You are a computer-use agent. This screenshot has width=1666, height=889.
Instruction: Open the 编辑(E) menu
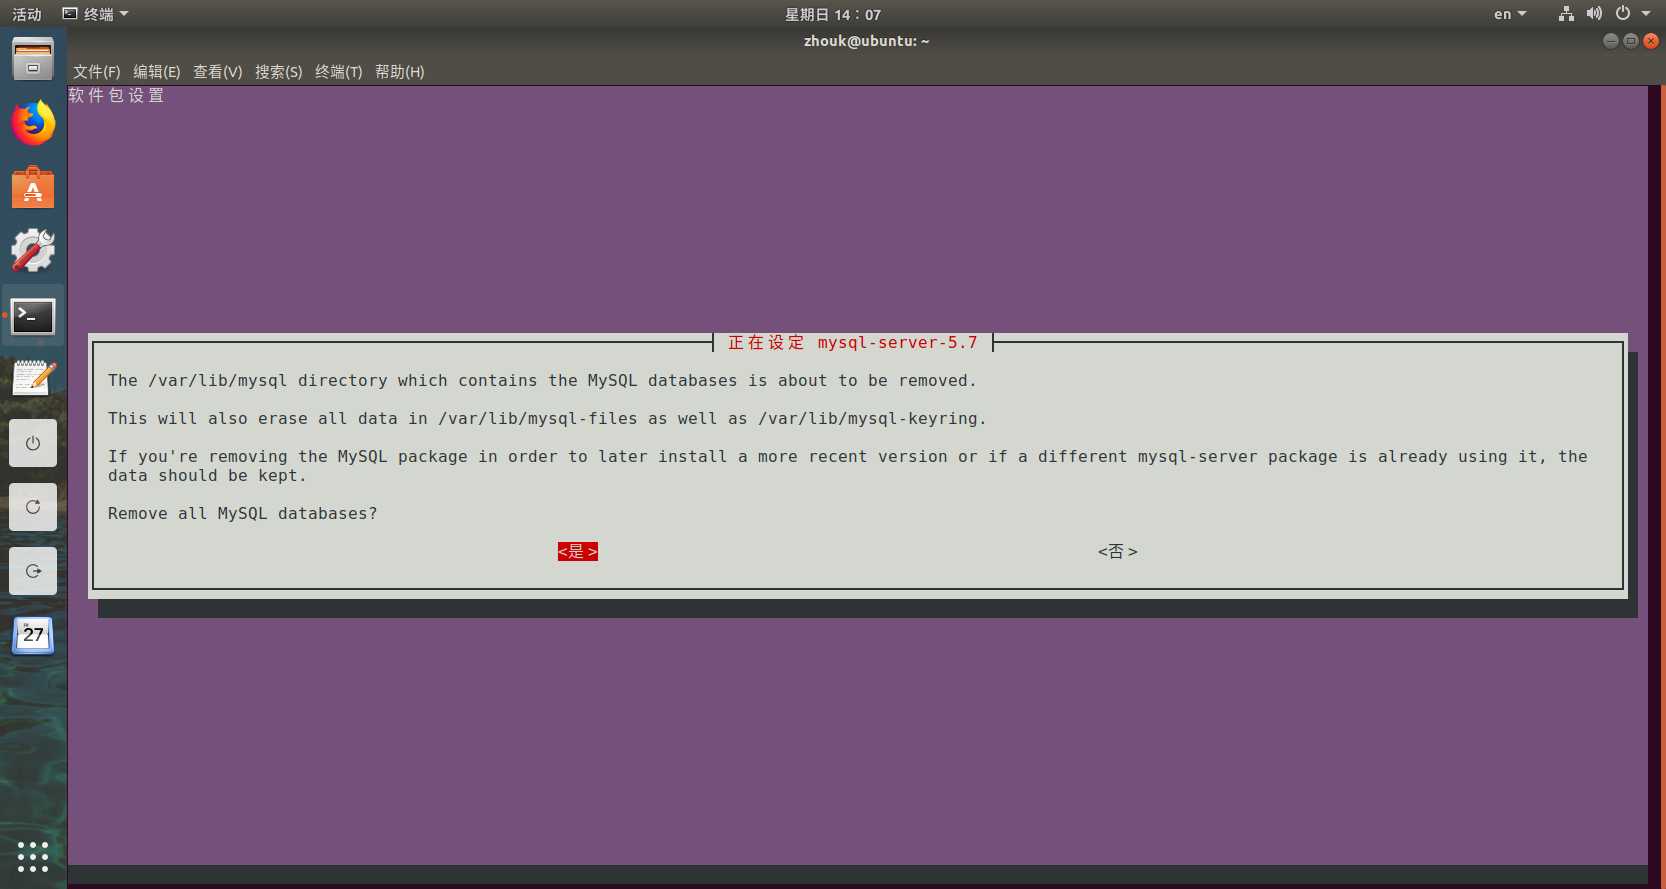pos(157,72)
